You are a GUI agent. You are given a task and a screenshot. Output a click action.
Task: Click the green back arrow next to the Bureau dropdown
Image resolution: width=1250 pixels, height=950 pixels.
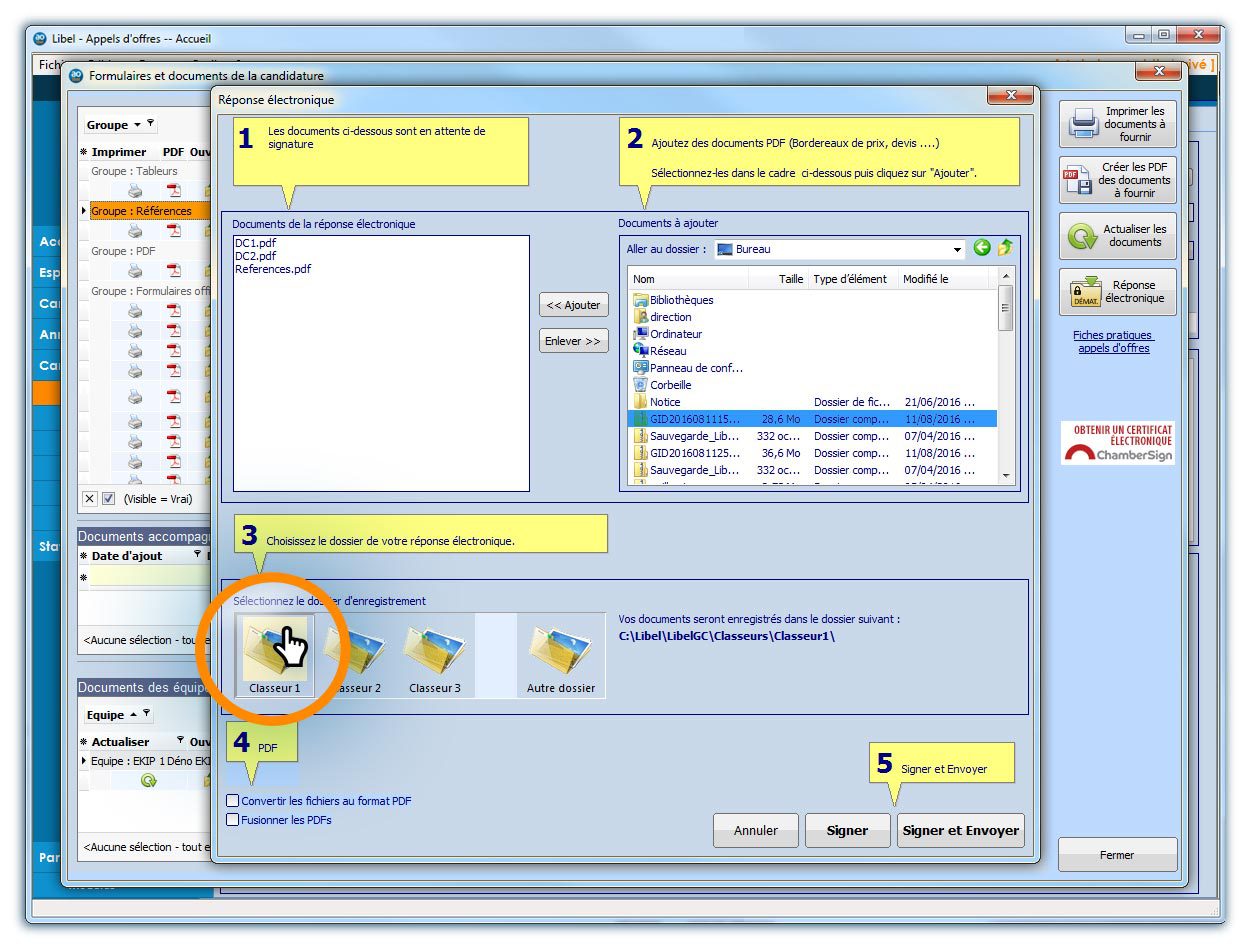981,248
